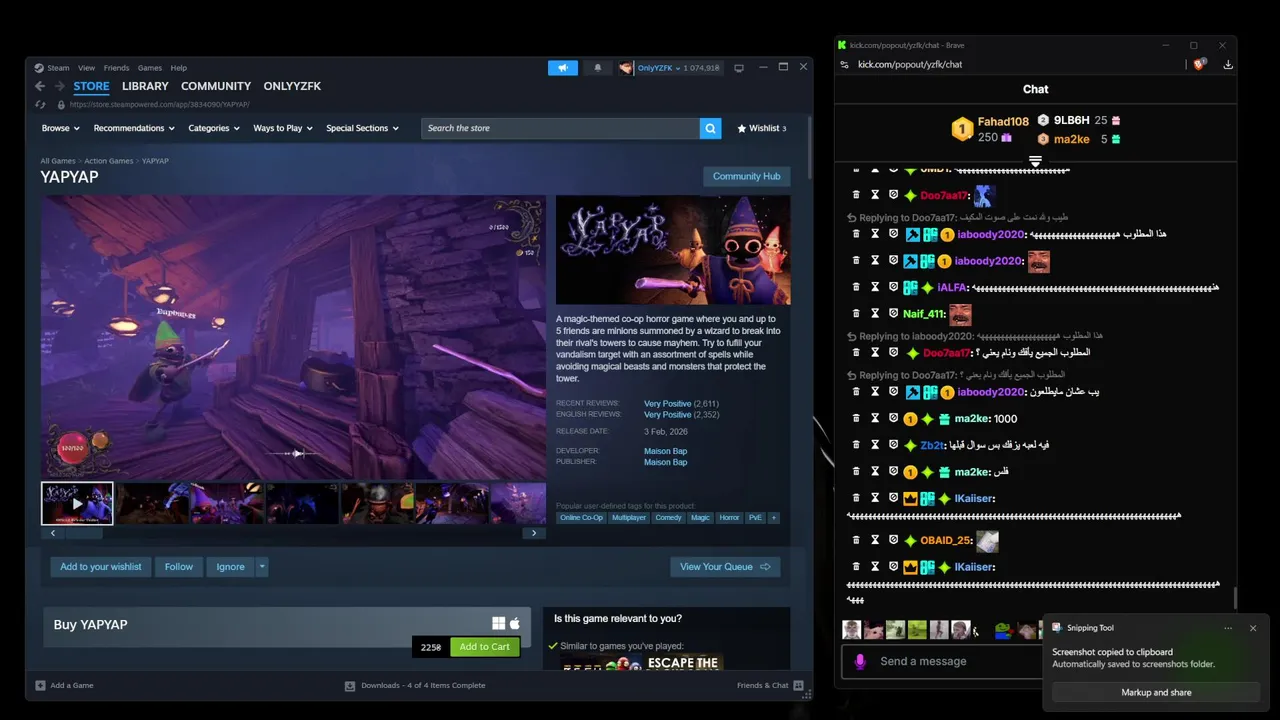This screenshot has width=1280, height=720.
Task: Switch to the LIBRARY tab
Action: pos(145,86)
